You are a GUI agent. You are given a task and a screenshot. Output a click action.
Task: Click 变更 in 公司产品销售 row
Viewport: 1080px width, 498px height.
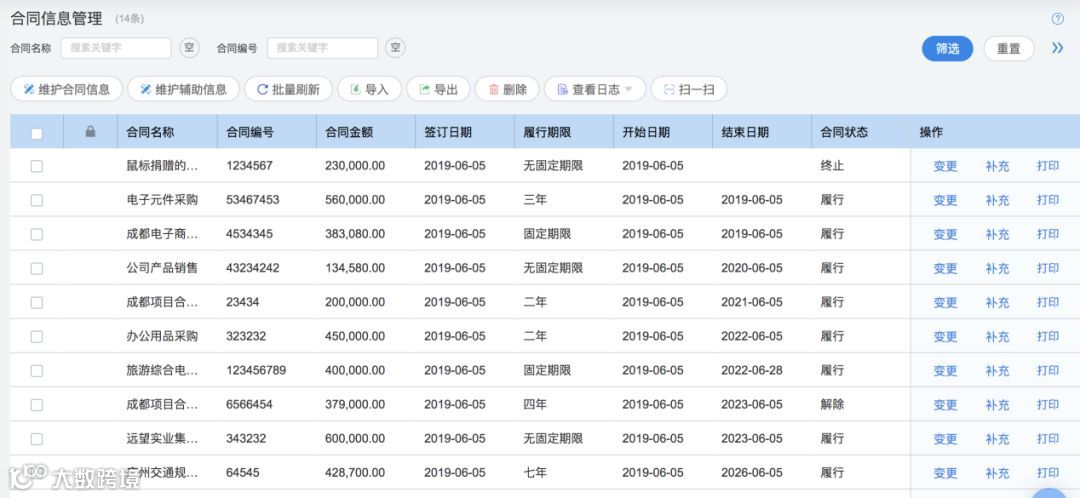pos(945,268)
